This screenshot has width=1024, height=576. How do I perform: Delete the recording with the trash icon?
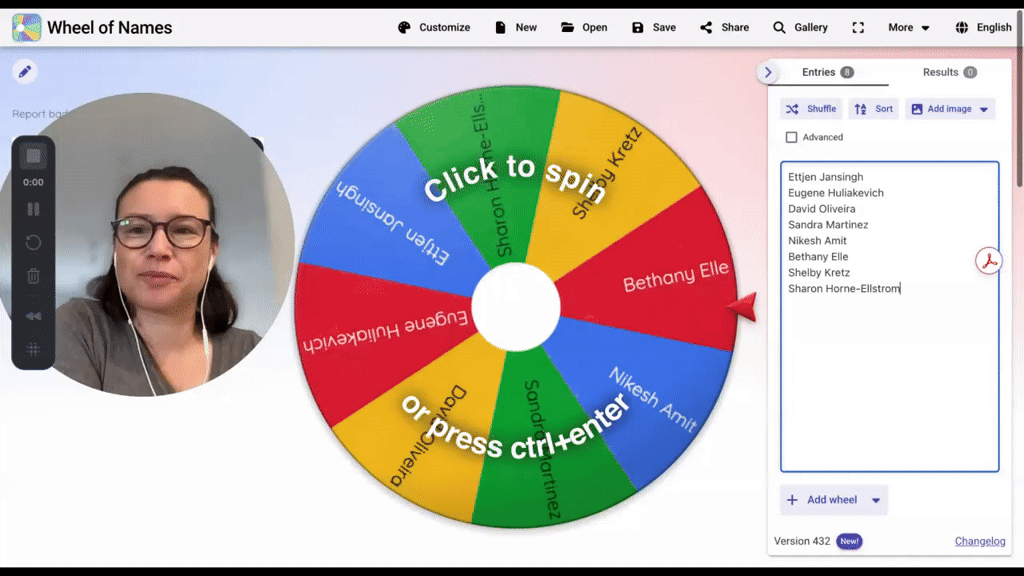[33, 276]
